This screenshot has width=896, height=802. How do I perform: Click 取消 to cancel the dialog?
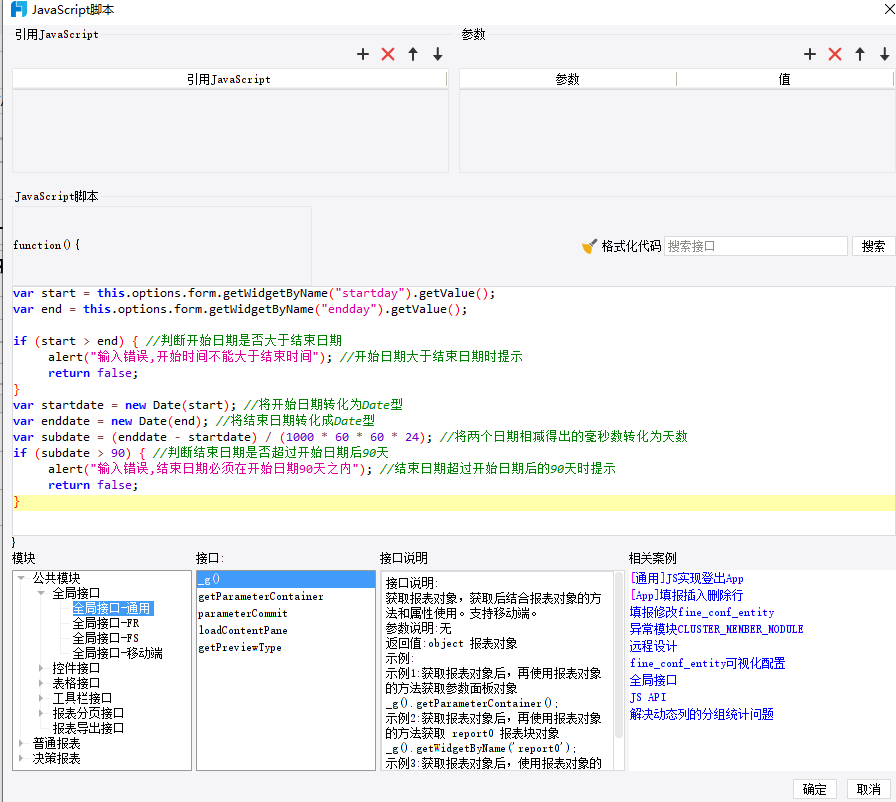(869, 789)
